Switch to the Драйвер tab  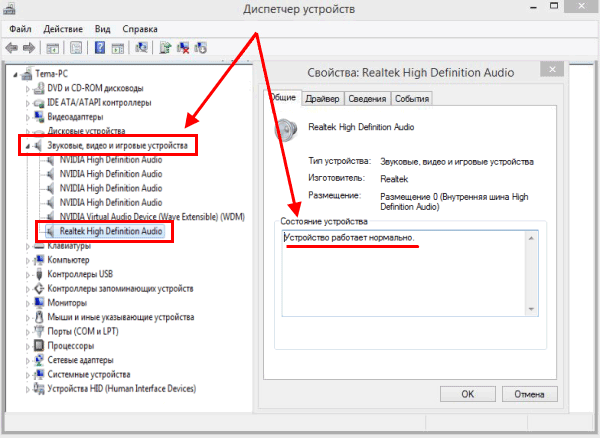tap(325, 99)
